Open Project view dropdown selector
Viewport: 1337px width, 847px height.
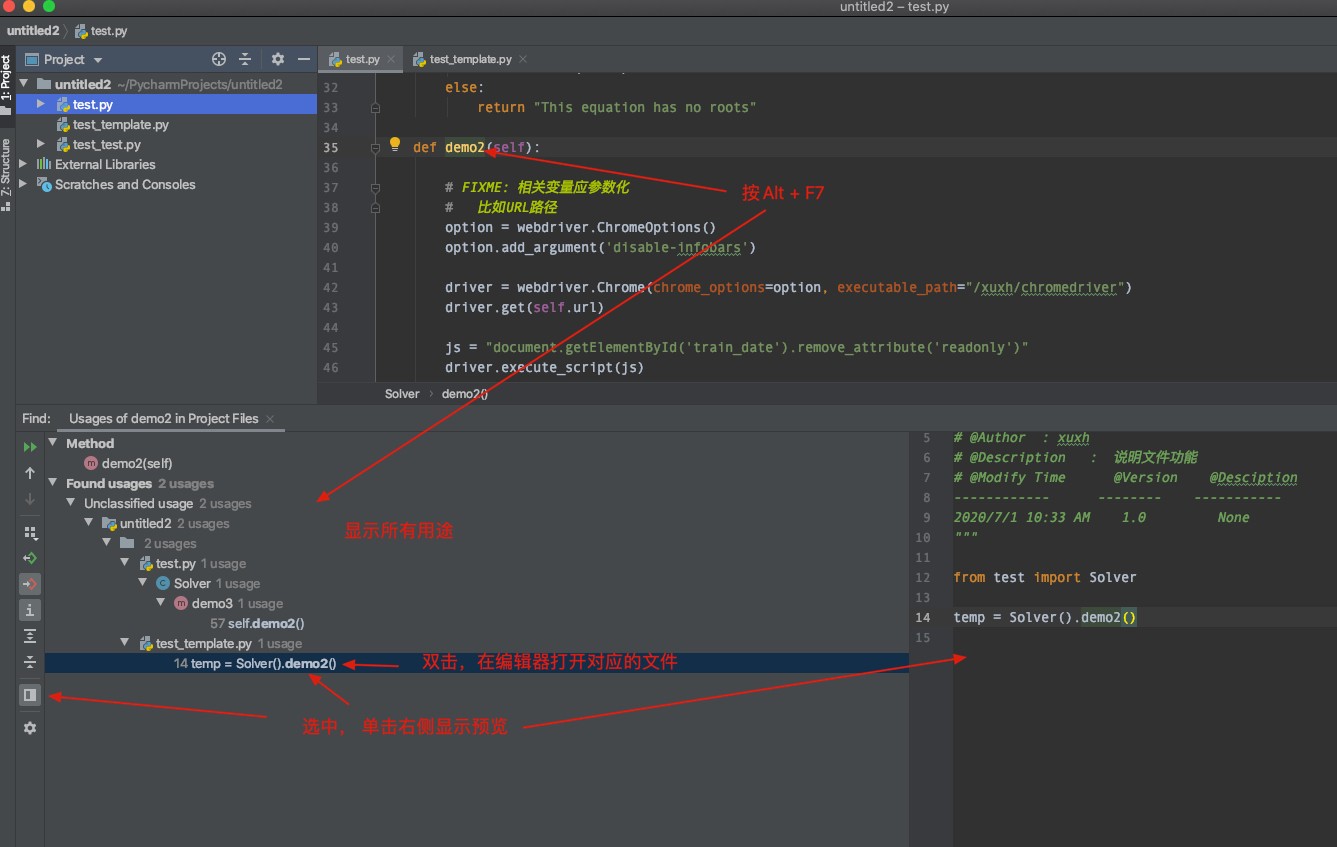coord(64,59)
